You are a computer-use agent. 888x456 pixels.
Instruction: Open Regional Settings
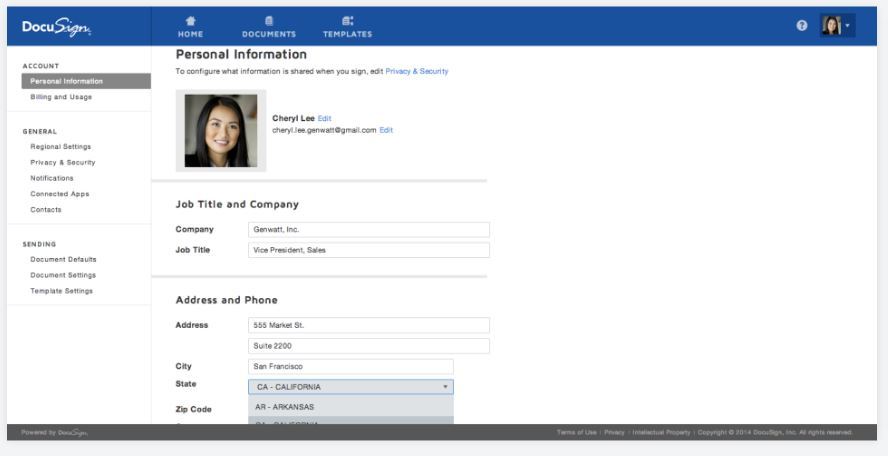click(x=61, y=147)
